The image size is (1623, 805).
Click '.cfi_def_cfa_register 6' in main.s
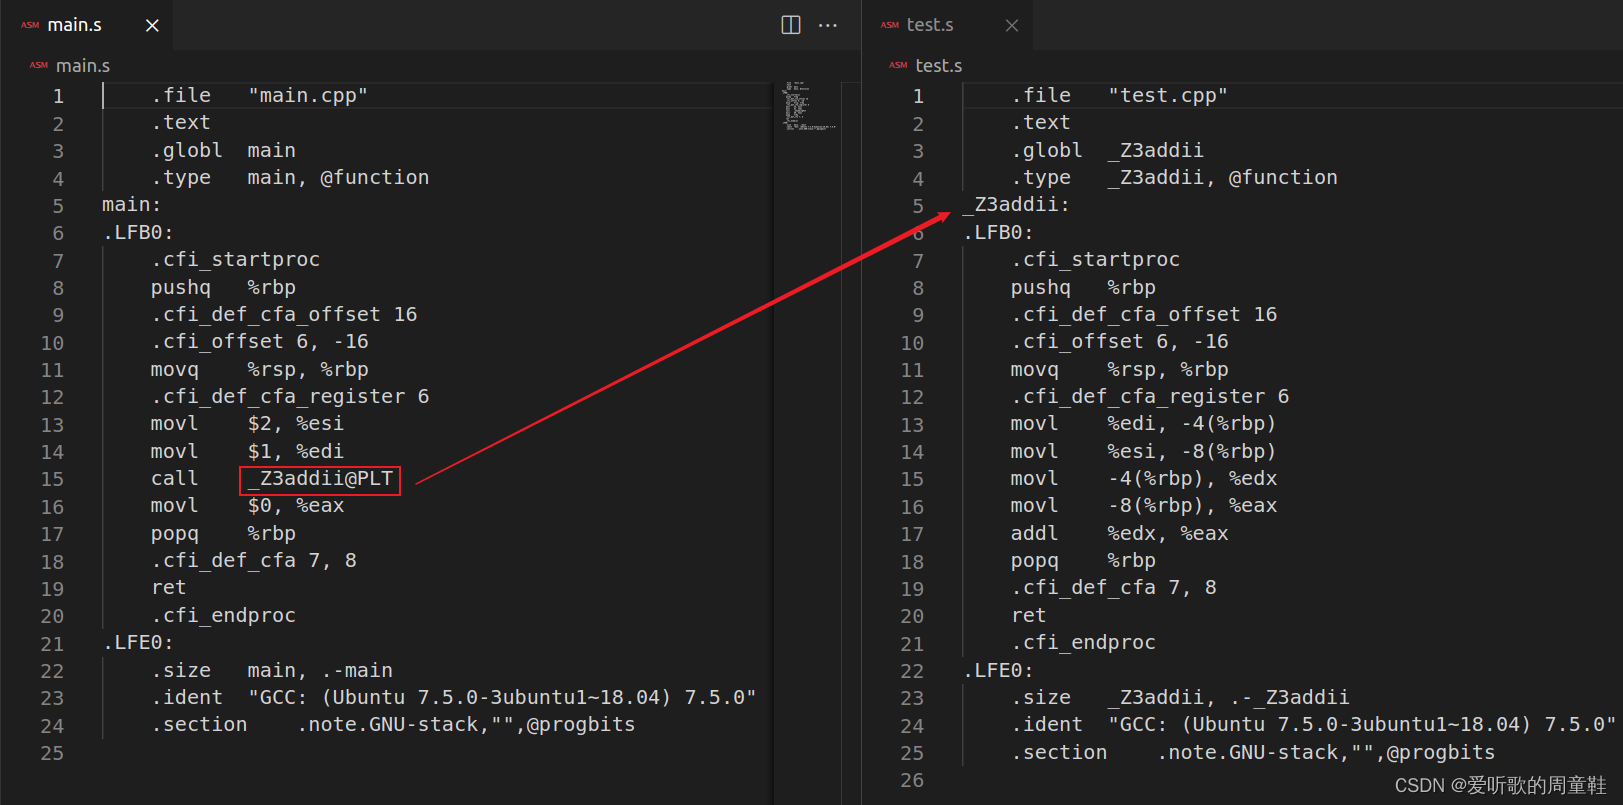pyautogui.click(x=290, y=396)
